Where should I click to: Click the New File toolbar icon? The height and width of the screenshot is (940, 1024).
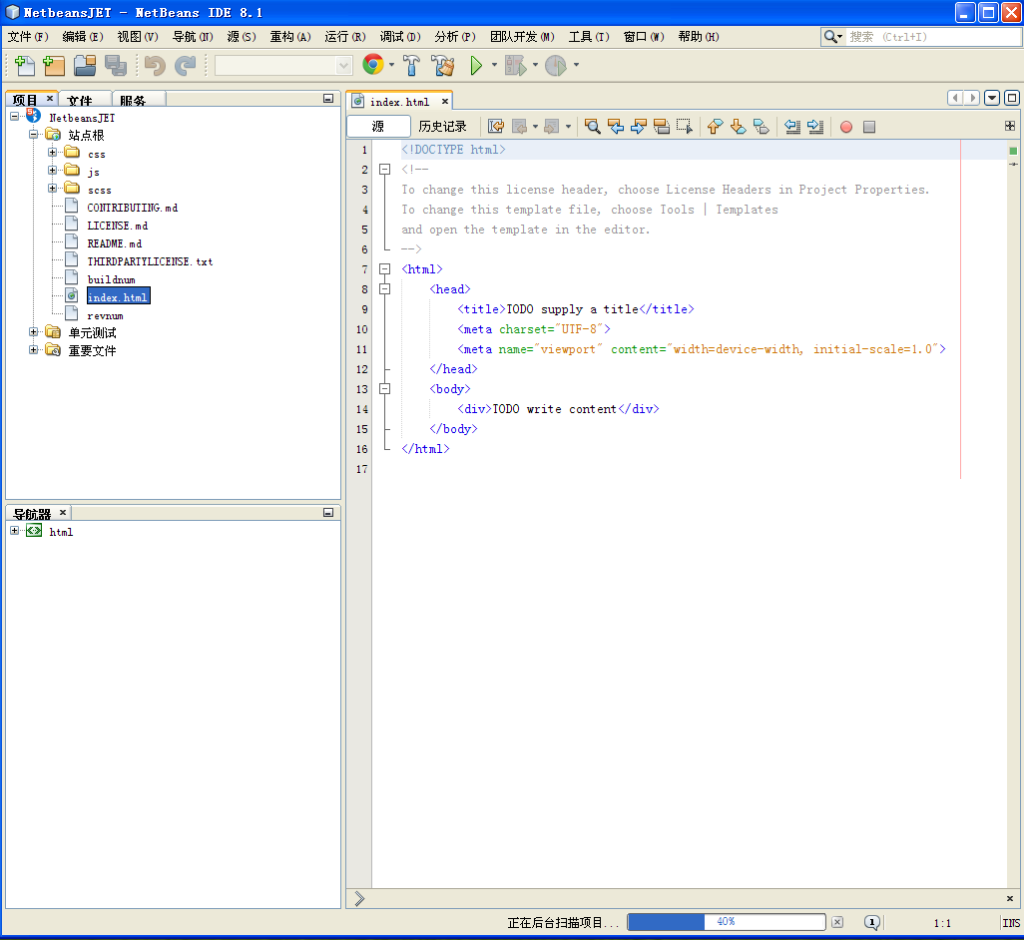24,66
